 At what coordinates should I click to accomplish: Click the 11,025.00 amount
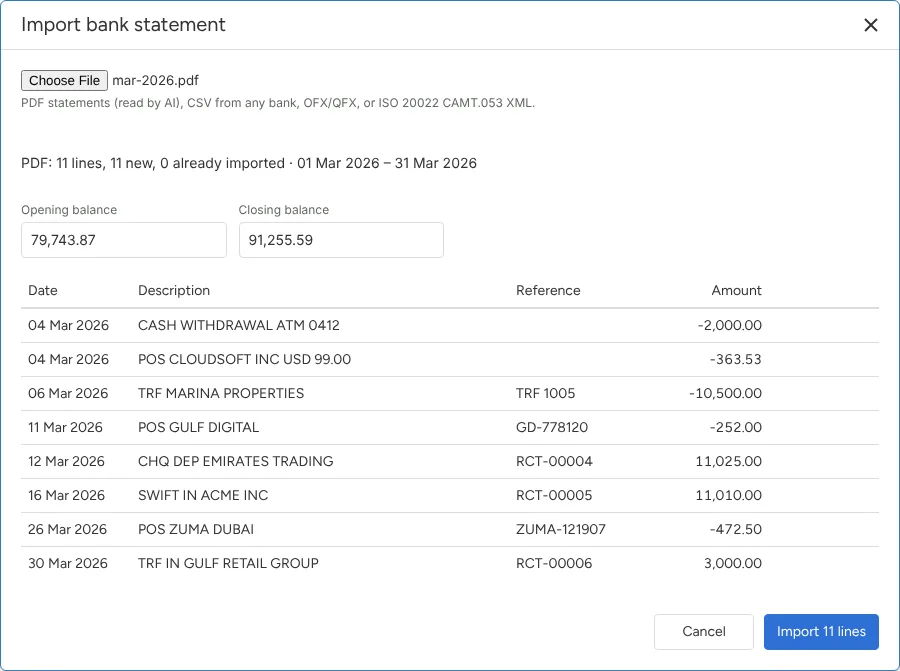click(x=728, y=461)
